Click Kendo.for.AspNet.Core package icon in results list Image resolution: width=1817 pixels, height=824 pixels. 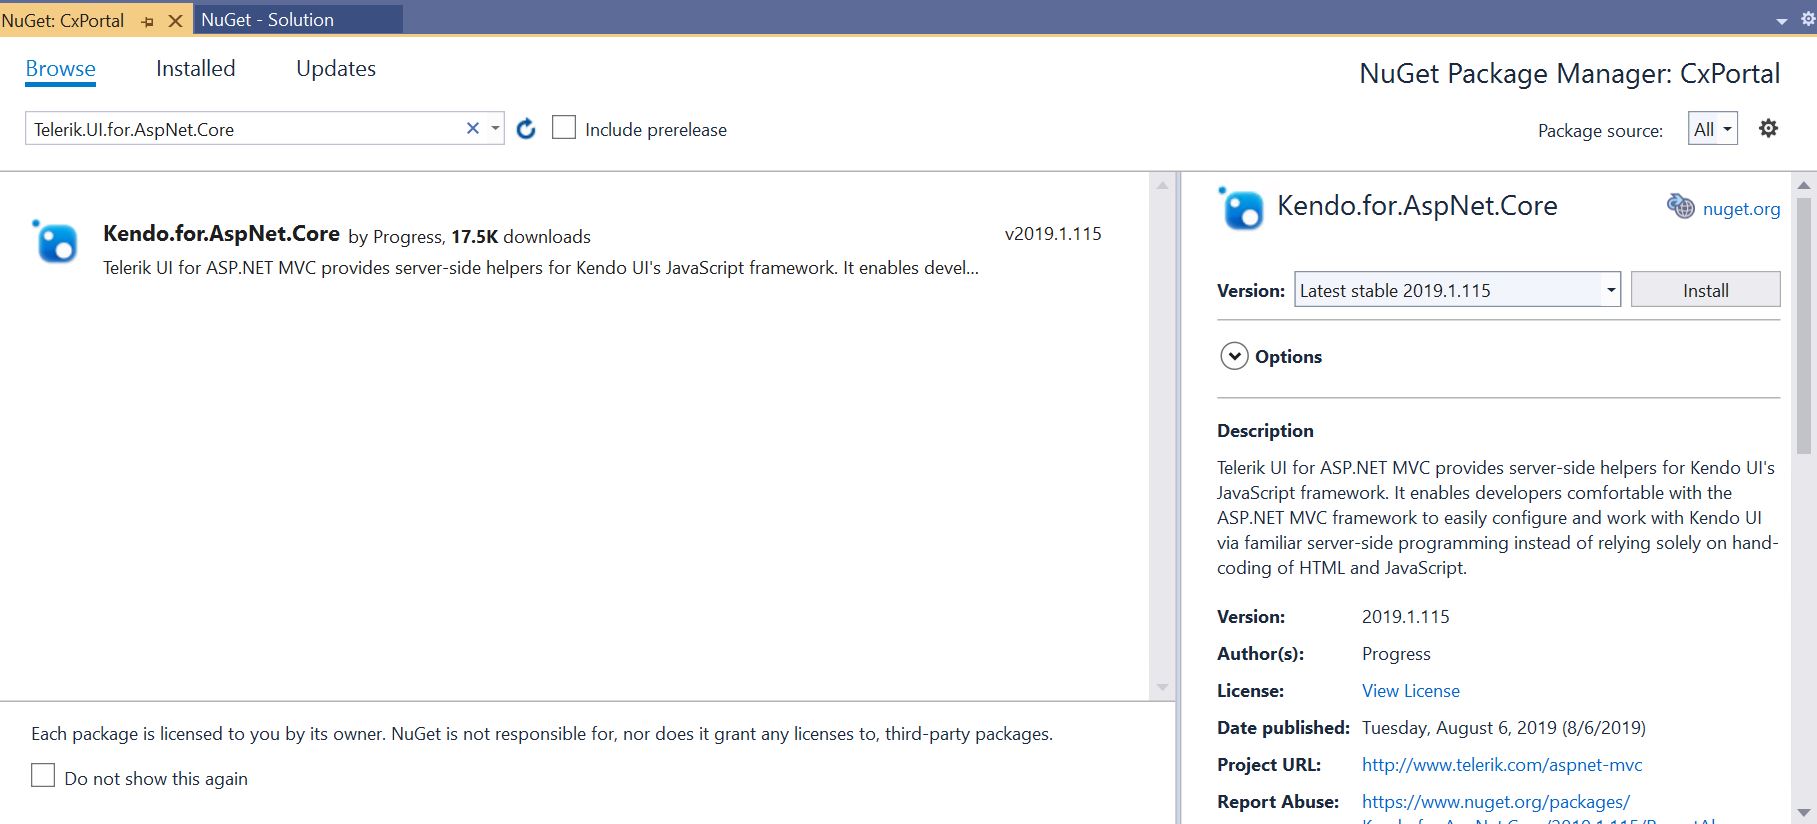click(55, 241)
